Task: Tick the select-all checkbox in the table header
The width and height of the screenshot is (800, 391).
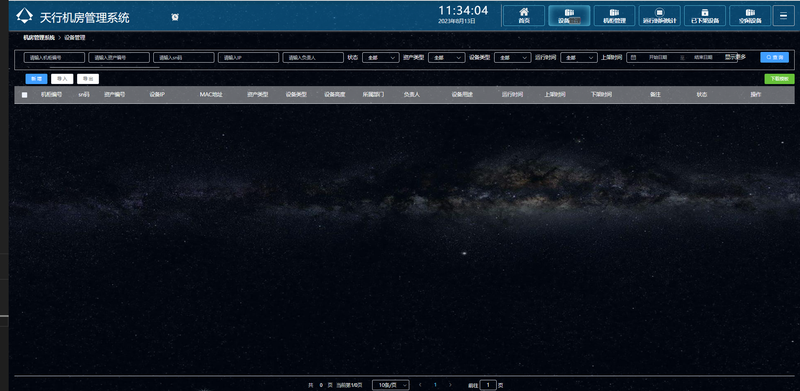Action: pyautogui.click(x=24, y=95)
